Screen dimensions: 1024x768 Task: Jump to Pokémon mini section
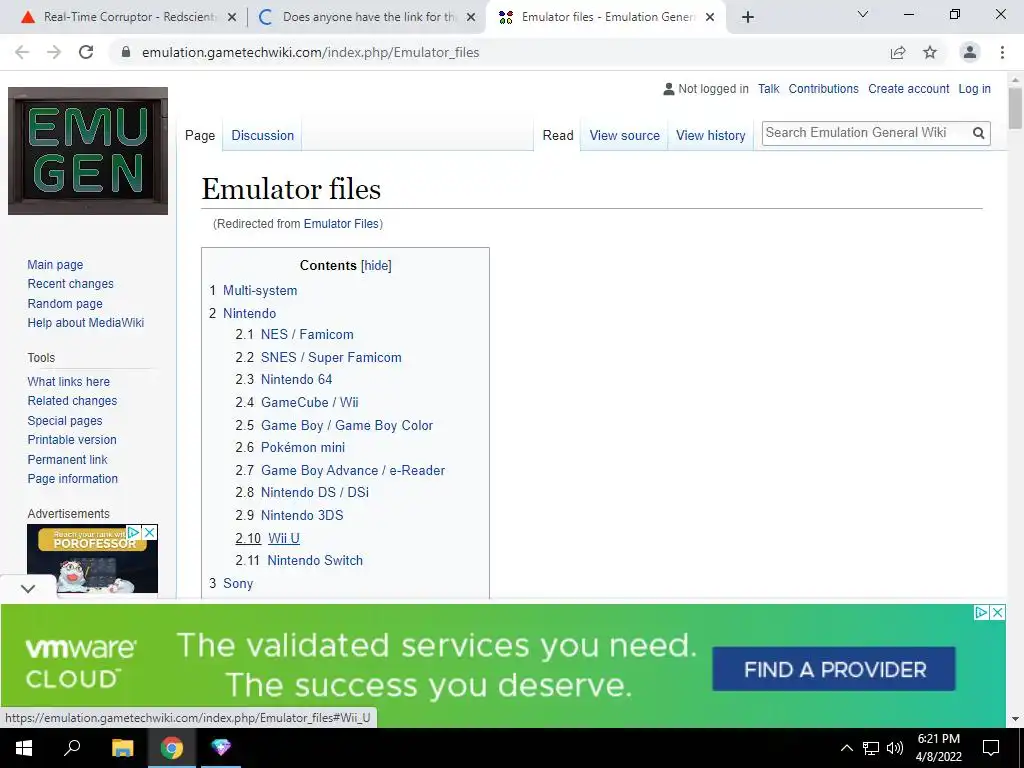click(303, 447)
